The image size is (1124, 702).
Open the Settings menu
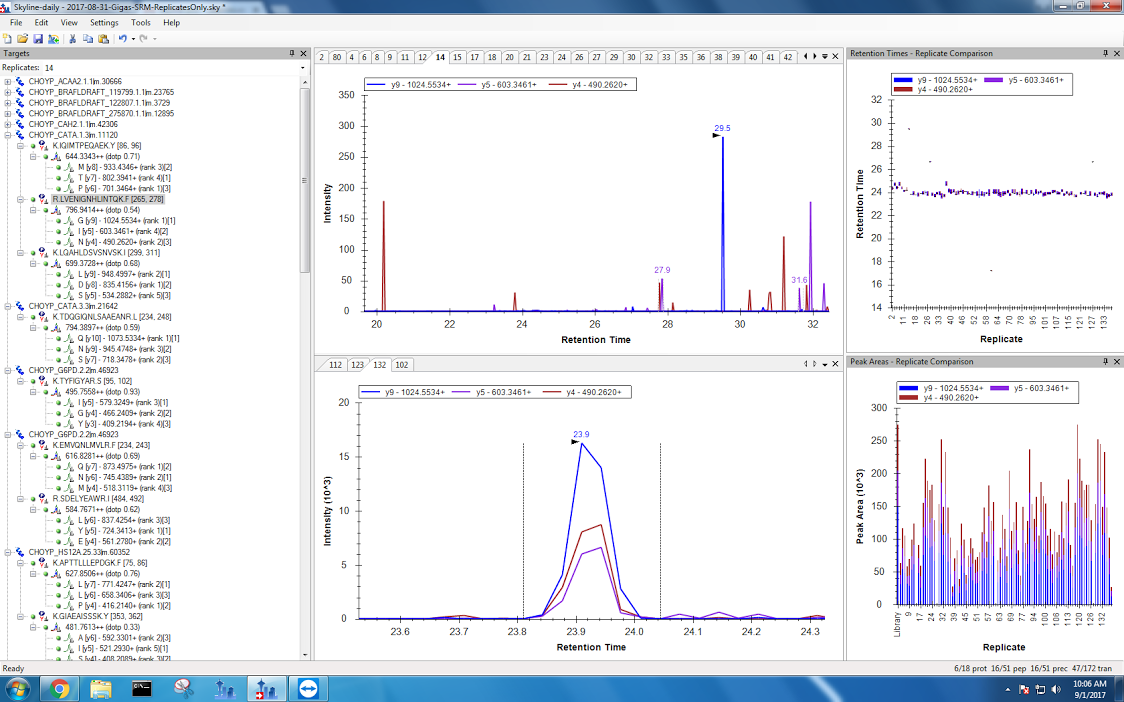[x=103, y=22]
